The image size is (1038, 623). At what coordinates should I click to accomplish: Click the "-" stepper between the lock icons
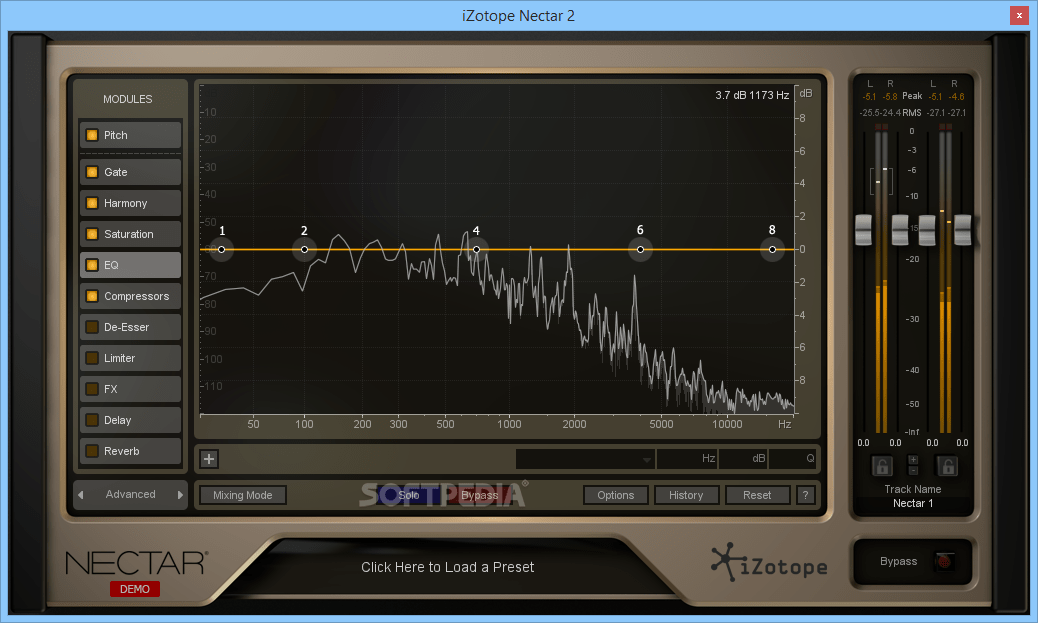[913, 471]
